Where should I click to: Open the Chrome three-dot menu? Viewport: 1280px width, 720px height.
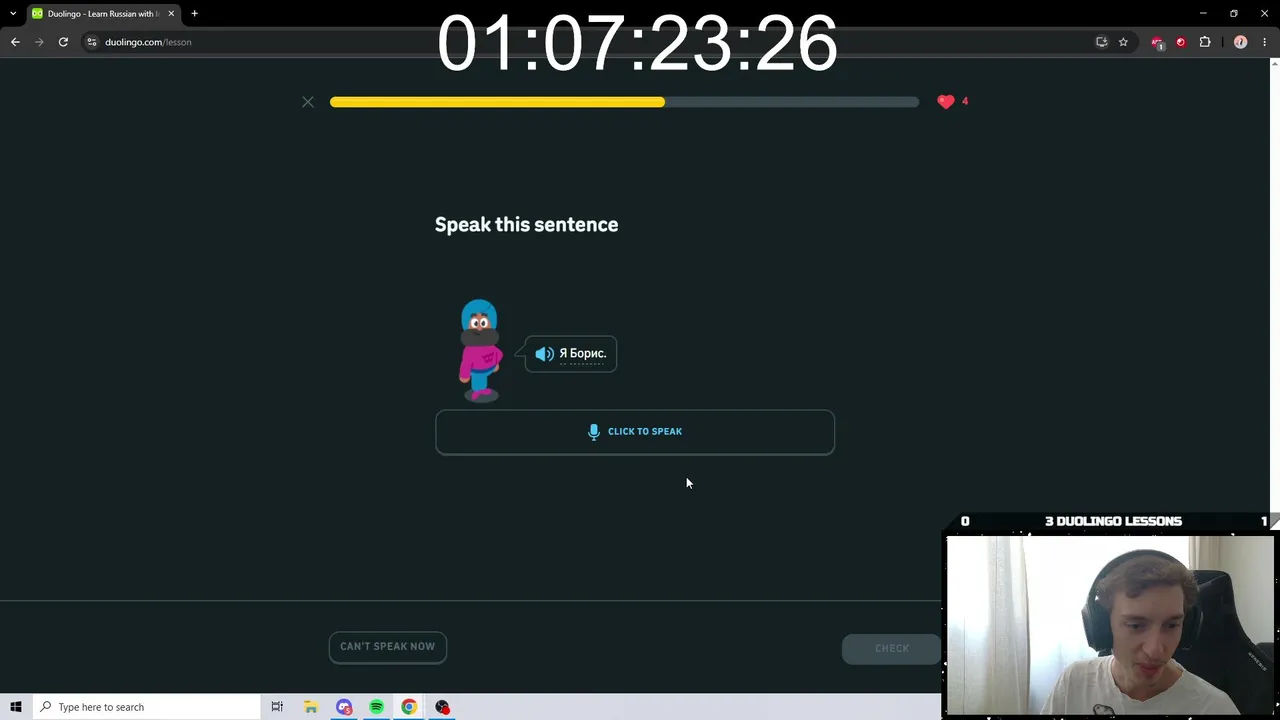(1265, 42)
